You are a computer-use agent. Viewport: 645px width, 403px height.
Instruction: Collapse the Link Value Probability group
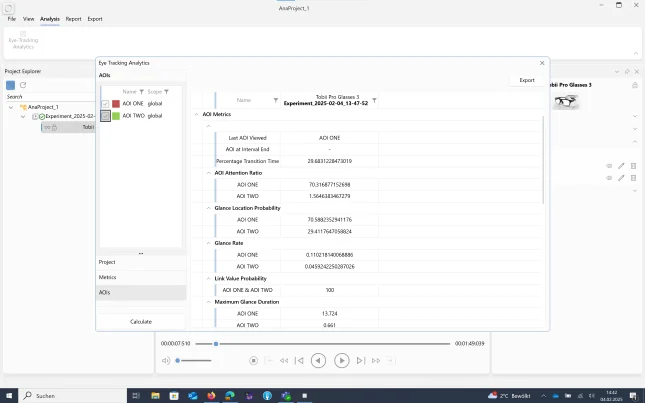[x=209, y=278]
